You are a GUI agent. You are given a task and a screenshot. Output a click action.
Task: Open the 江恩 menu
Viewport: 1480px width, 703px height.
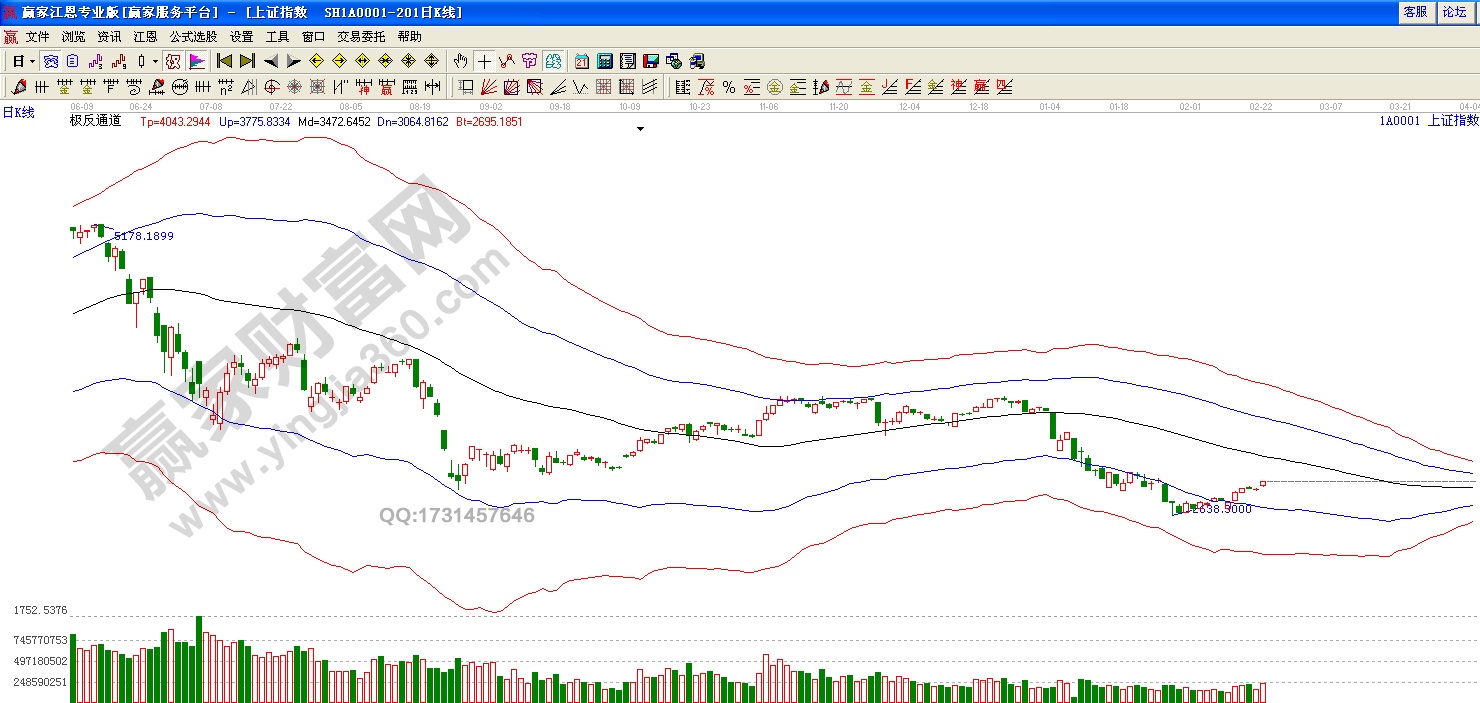145,36
